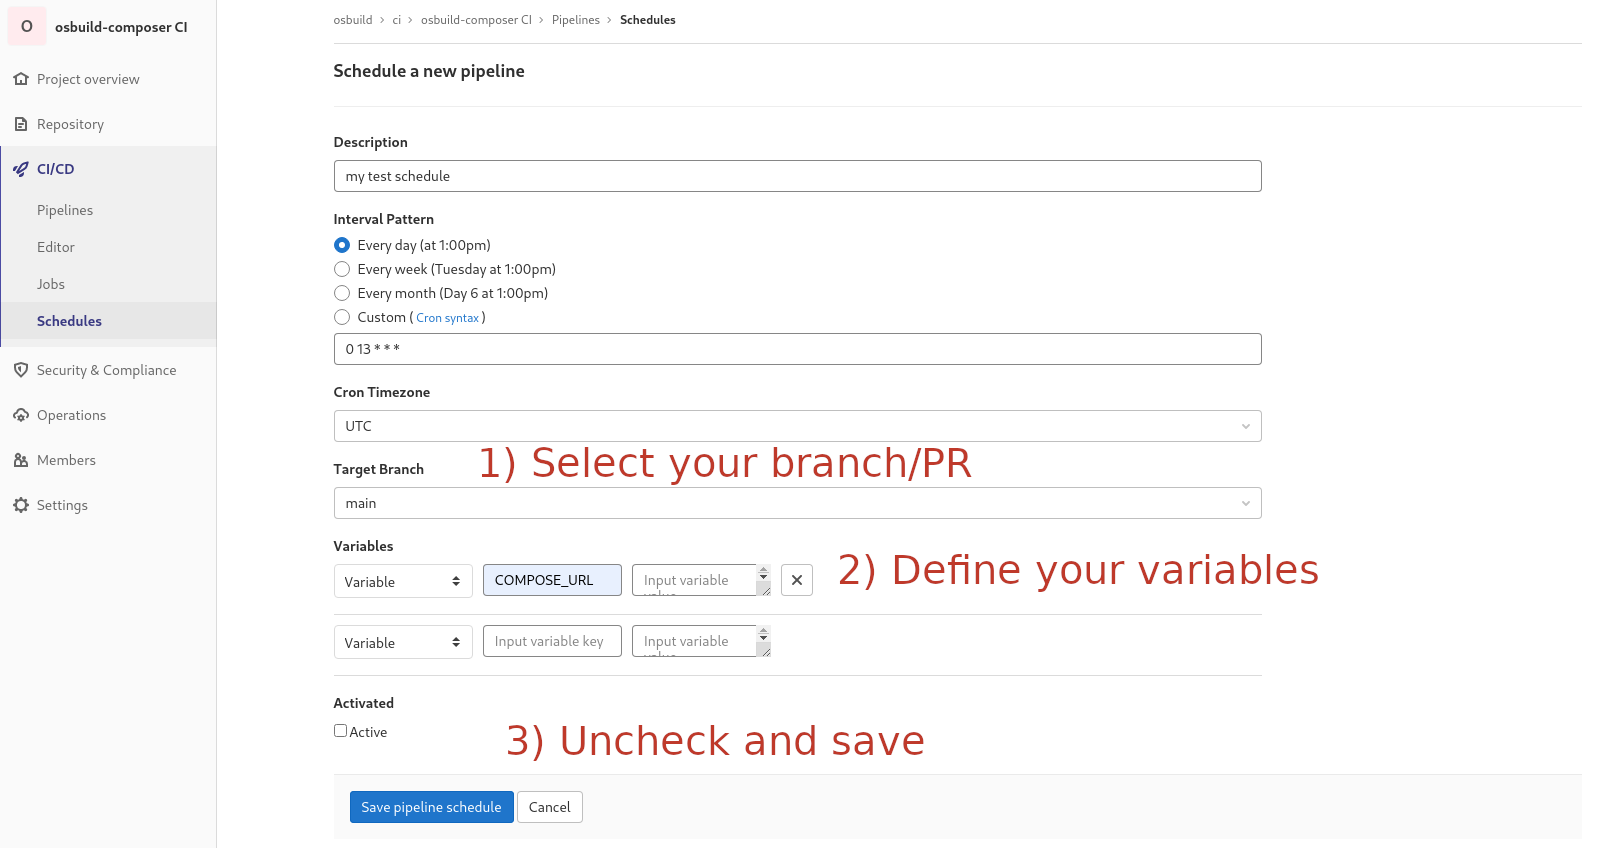The height and width of the screenshot is (848, 1609).
Task: Toggle the Active checkbox
Action: 341,731
